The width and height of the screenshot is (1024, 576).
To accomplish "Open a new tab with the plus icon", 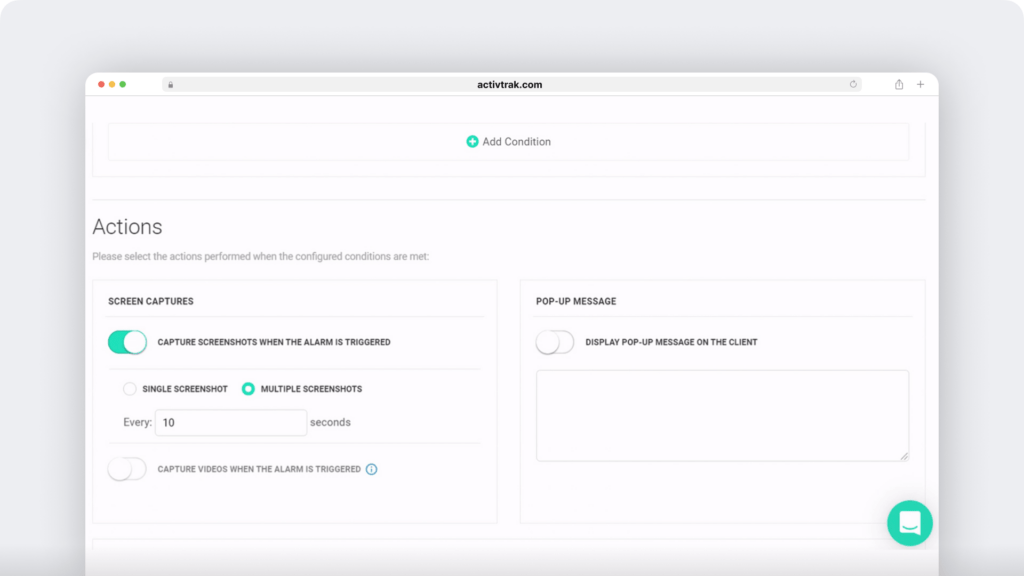I will pyautogui.click(x=920, y=84).
